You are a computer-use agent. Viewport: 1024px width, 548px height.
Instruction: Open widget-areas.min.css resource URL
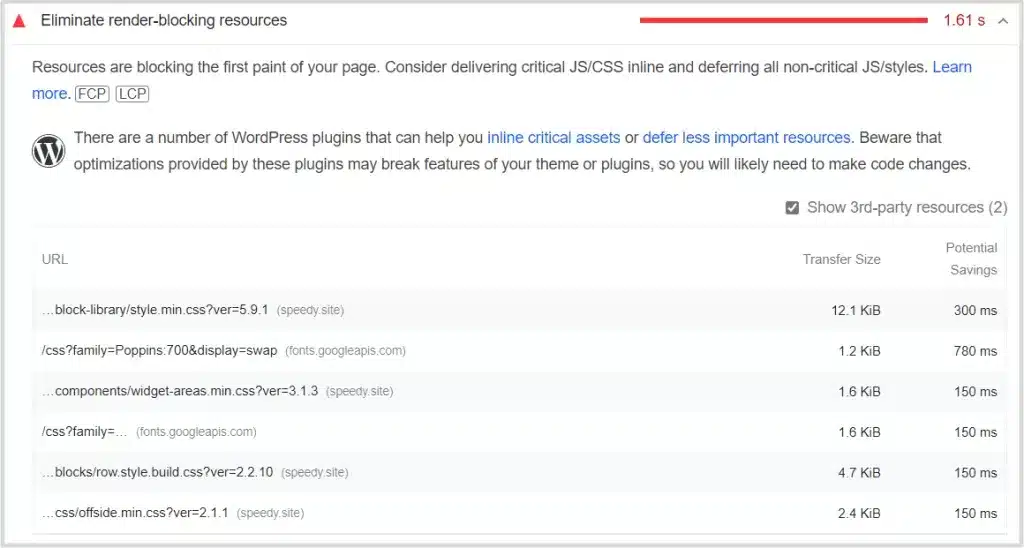coord(180,391)
